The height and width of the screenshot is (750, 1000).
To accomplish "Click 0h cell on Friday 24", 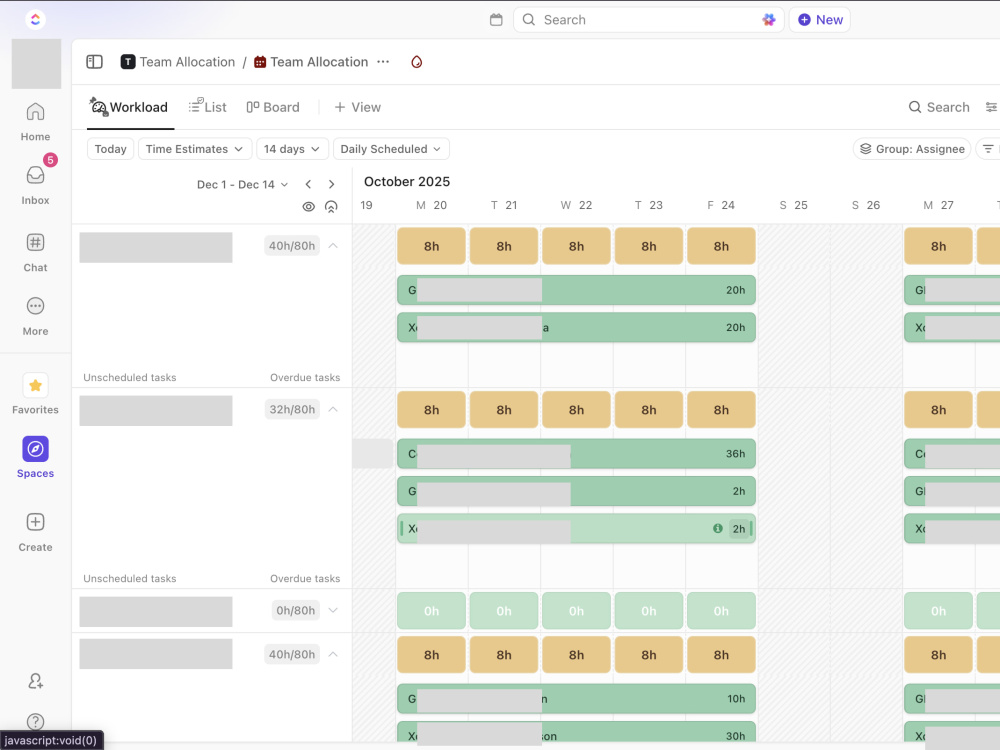I will click(x=721, y=611).
